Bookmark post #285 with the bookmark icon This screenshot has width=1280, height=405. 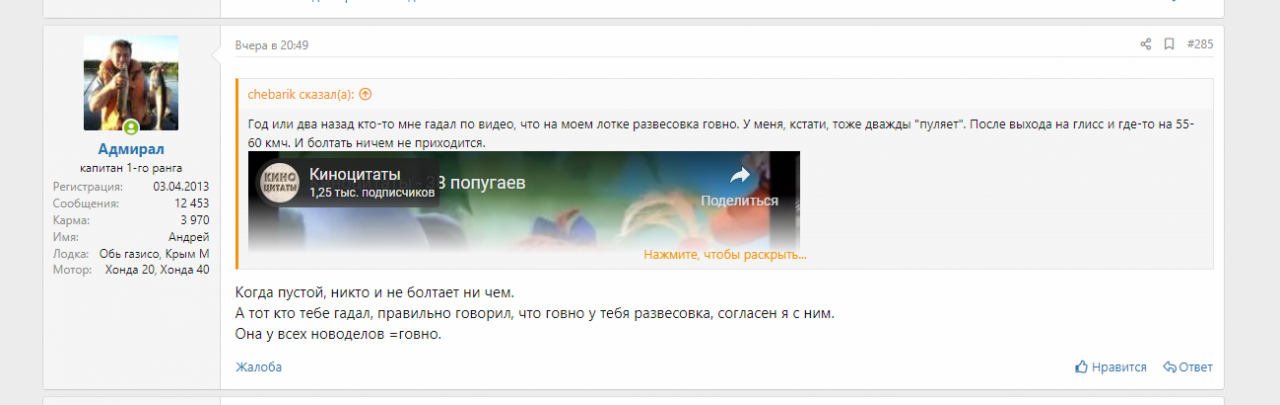[1168, 45]
